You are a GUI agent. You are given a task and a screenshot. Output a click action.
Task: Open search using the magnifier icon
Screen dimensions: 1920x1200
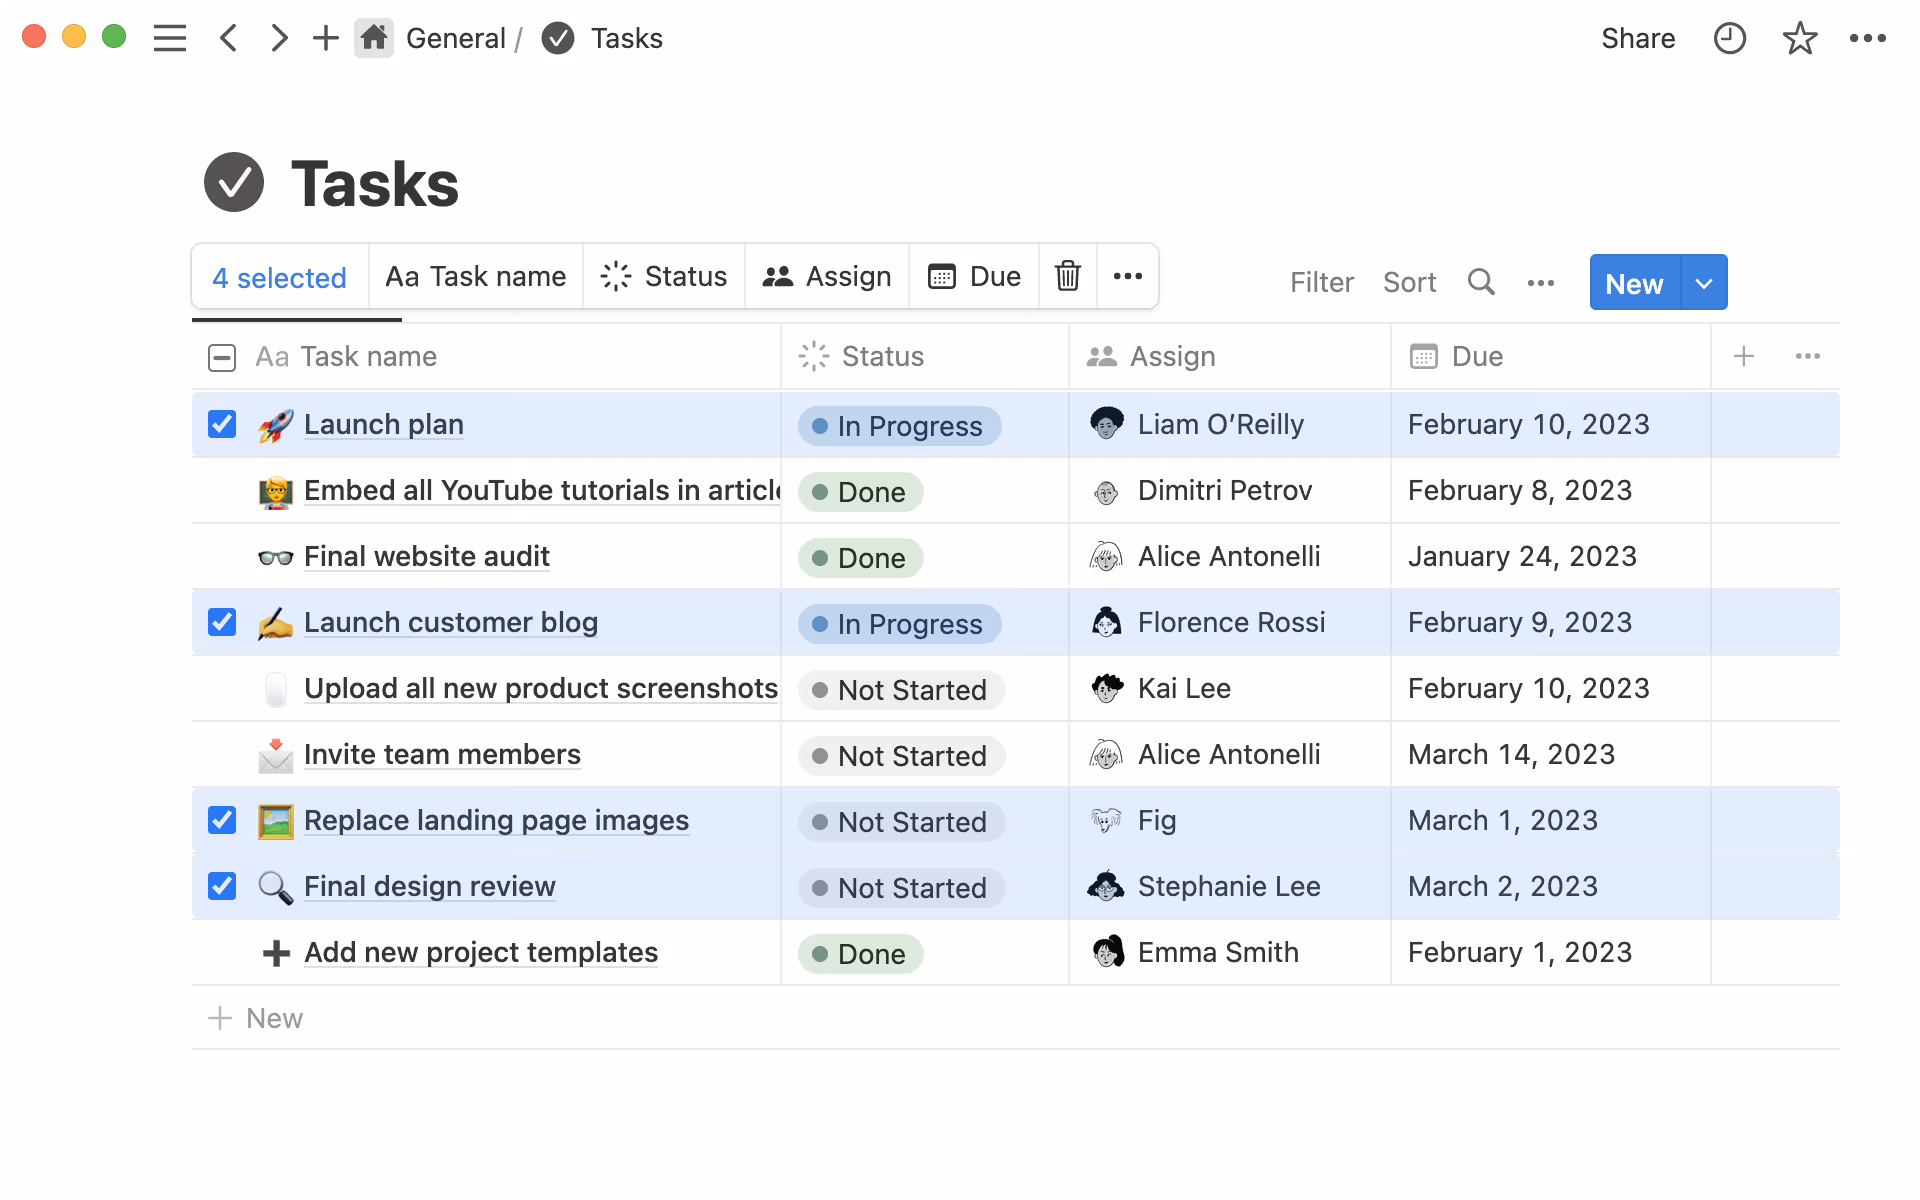tap(1481, 282)
